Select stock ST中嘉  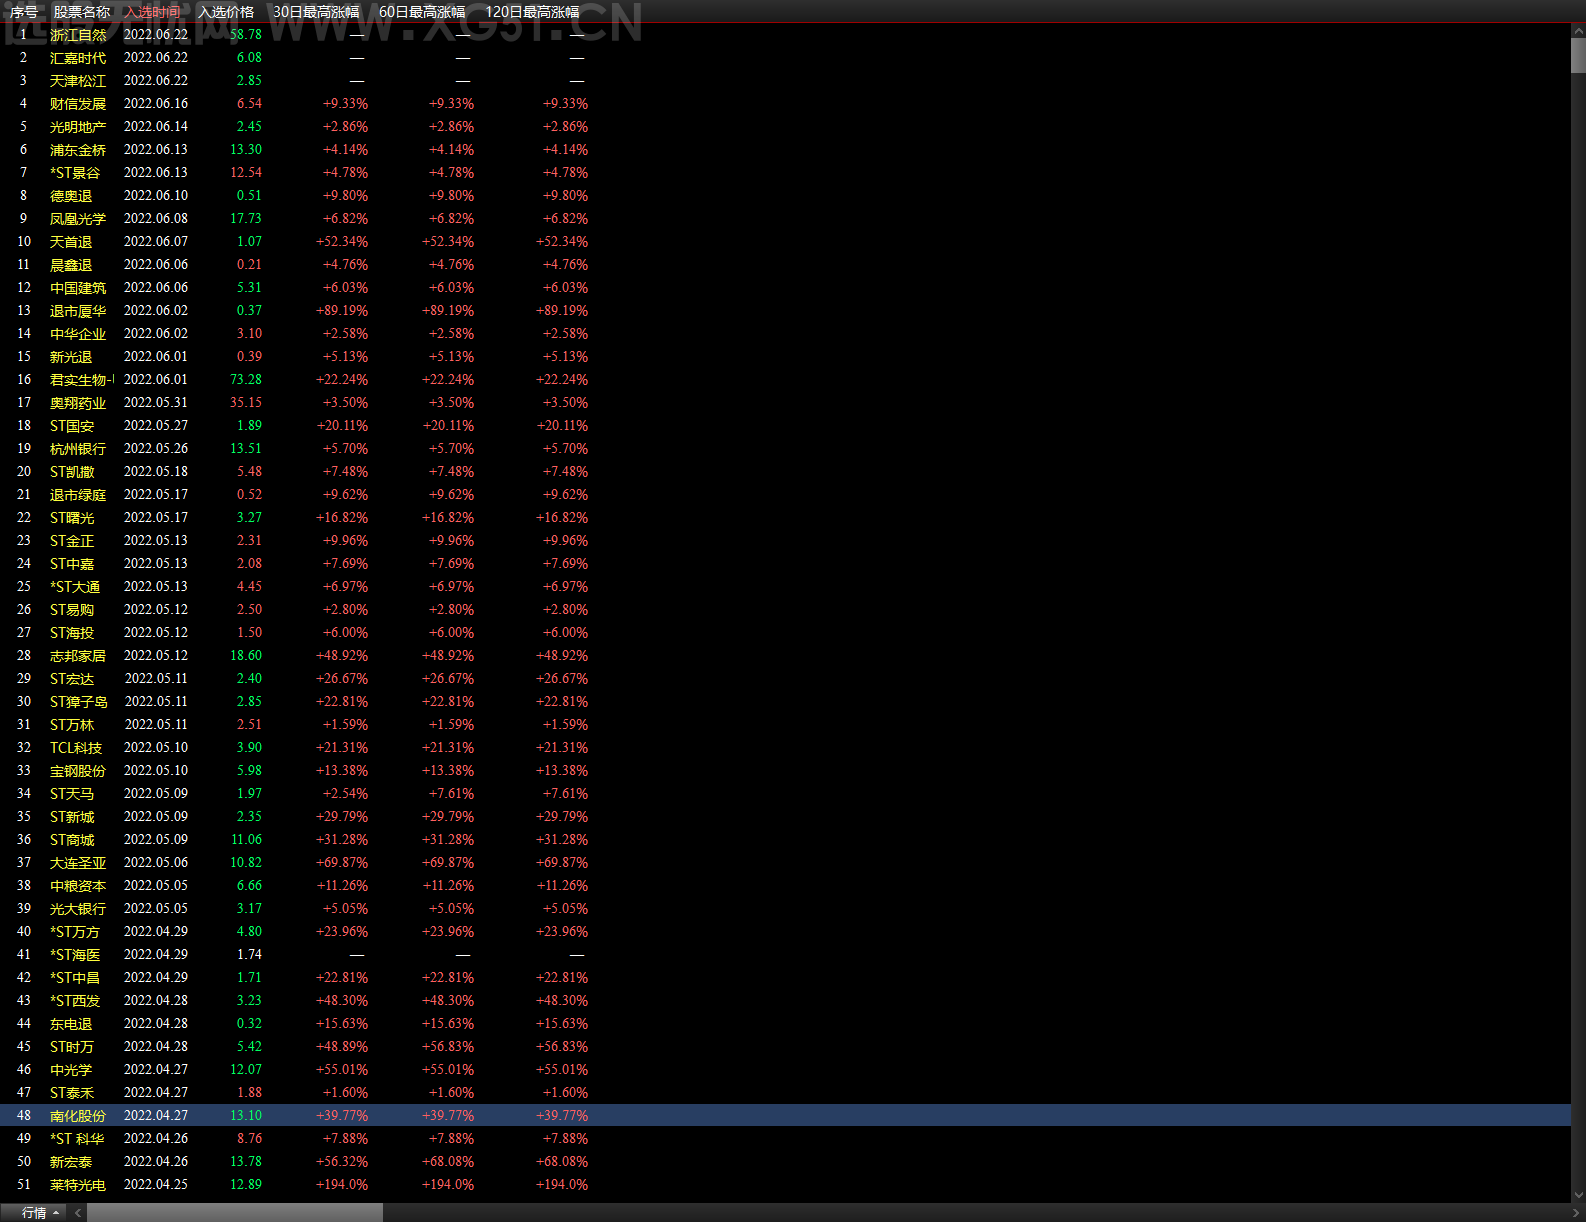(72, 564)
